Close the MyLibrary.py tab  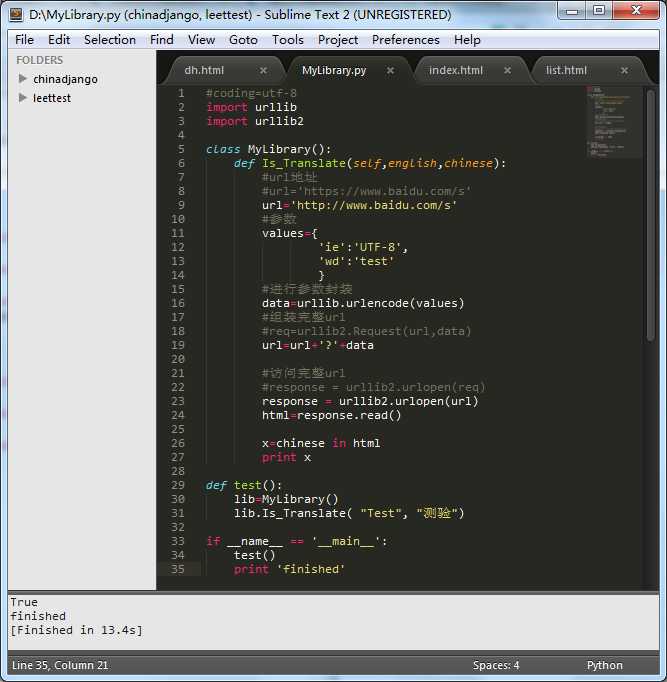tap(390, 70)
